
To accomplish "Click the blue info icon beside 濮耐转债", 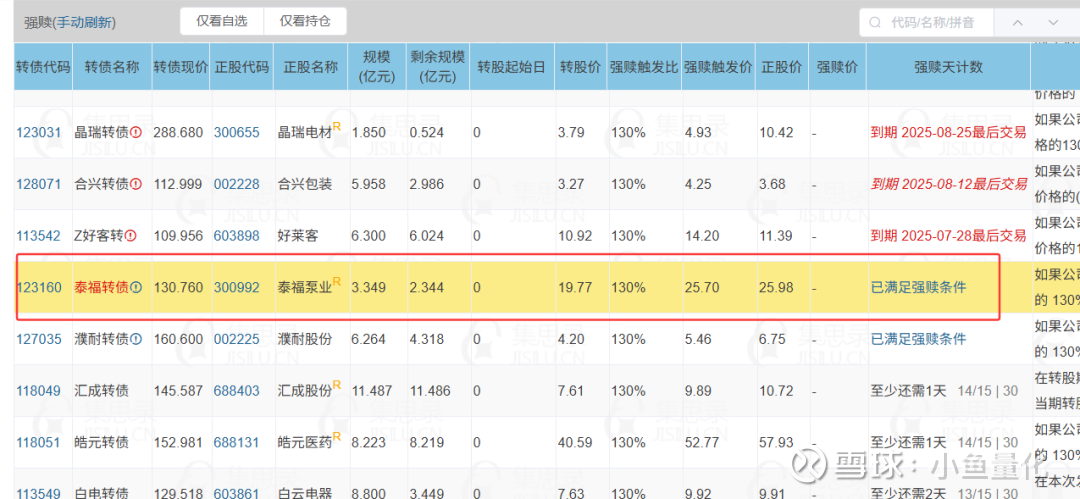I will point(136,339).
